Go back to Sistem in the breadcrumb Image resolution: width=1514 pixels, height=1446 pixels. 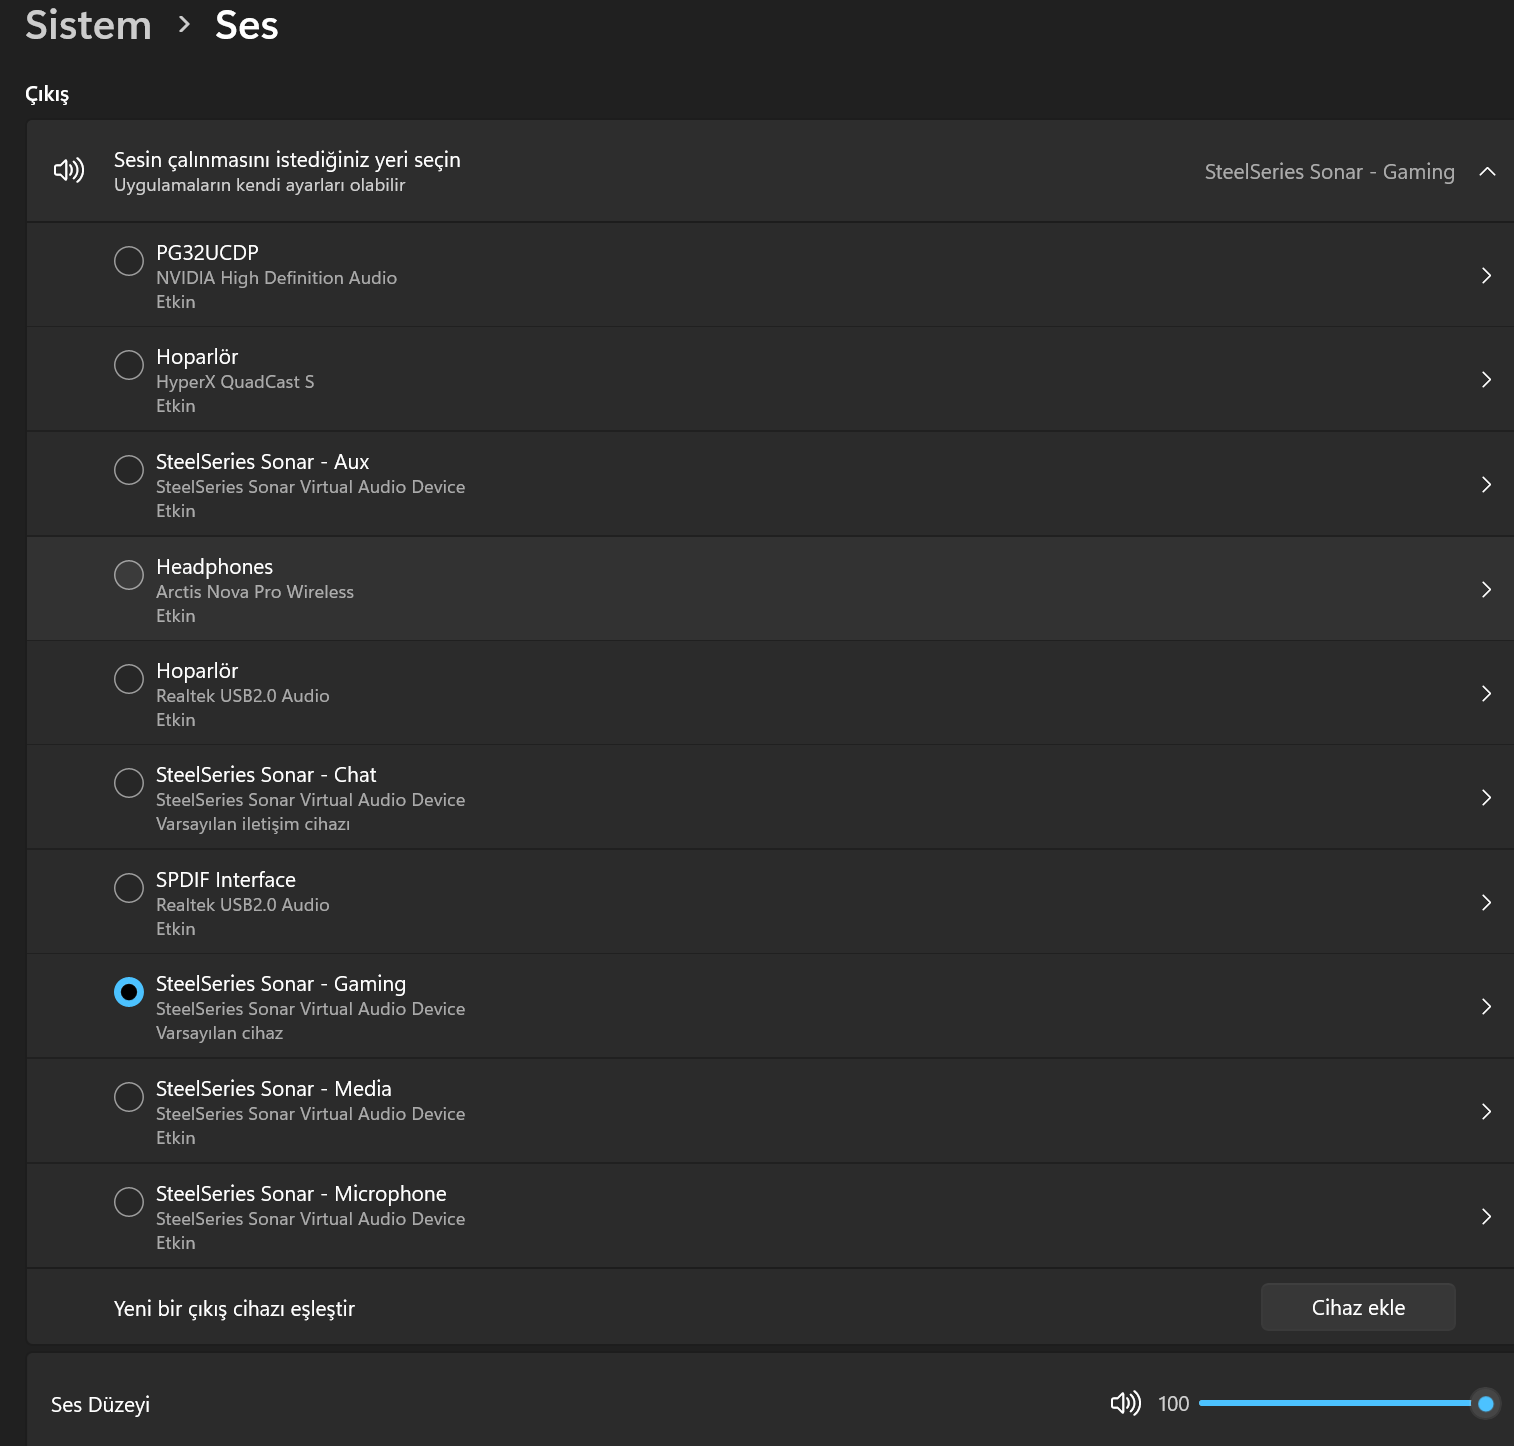(88, 25)
